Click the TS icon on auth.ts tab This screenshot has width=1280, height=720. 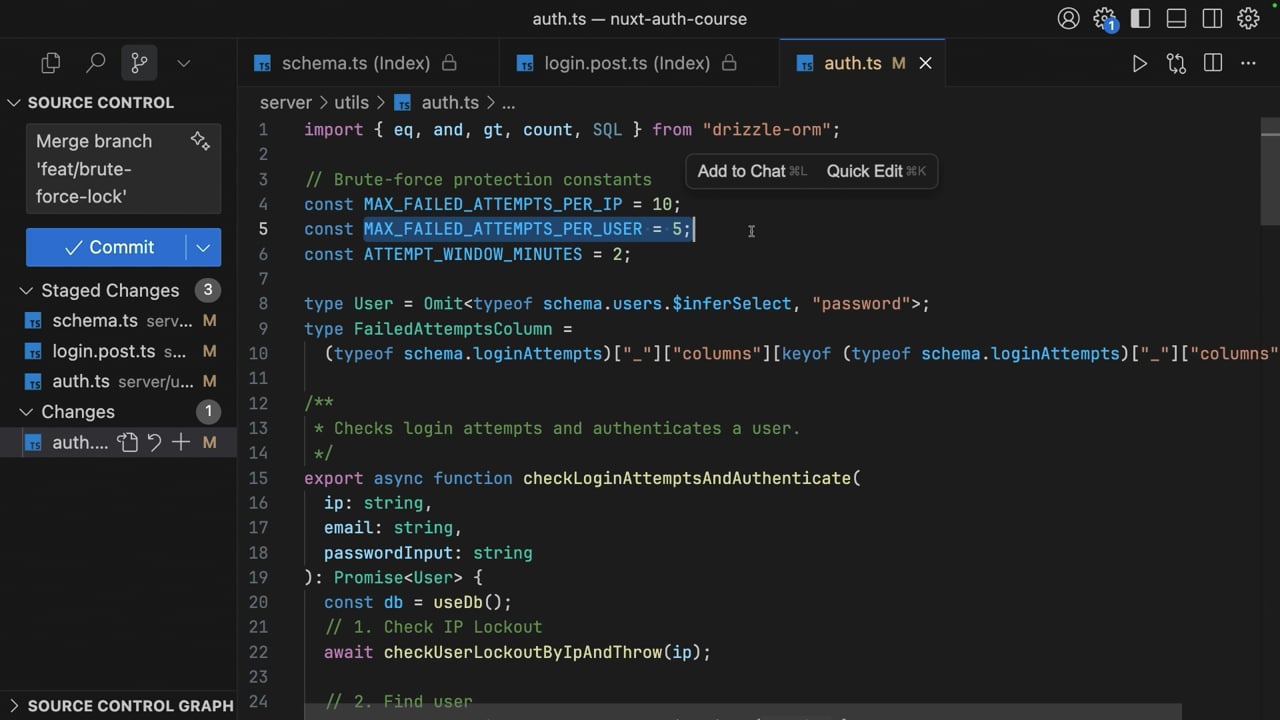[805, 63]
